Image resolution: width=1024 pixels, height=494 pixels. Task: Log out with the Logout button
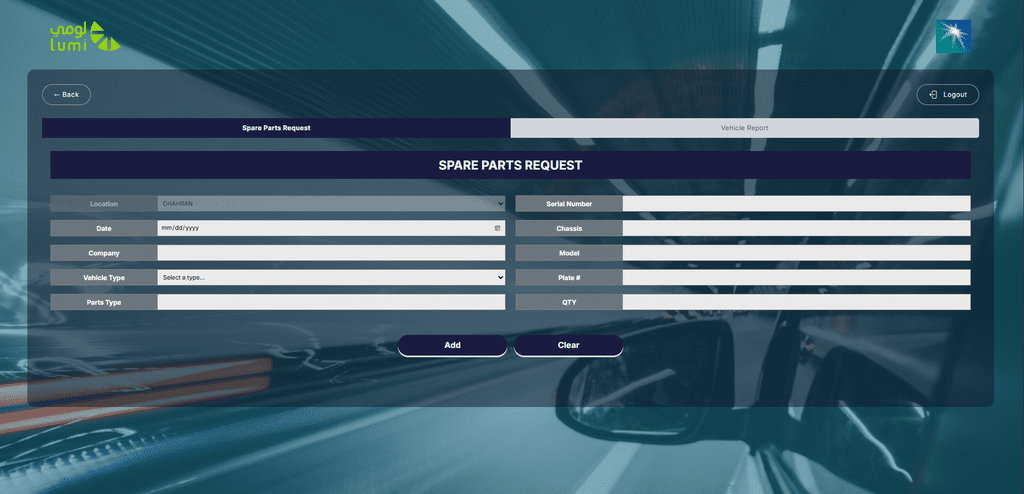[x=948, y=95]
